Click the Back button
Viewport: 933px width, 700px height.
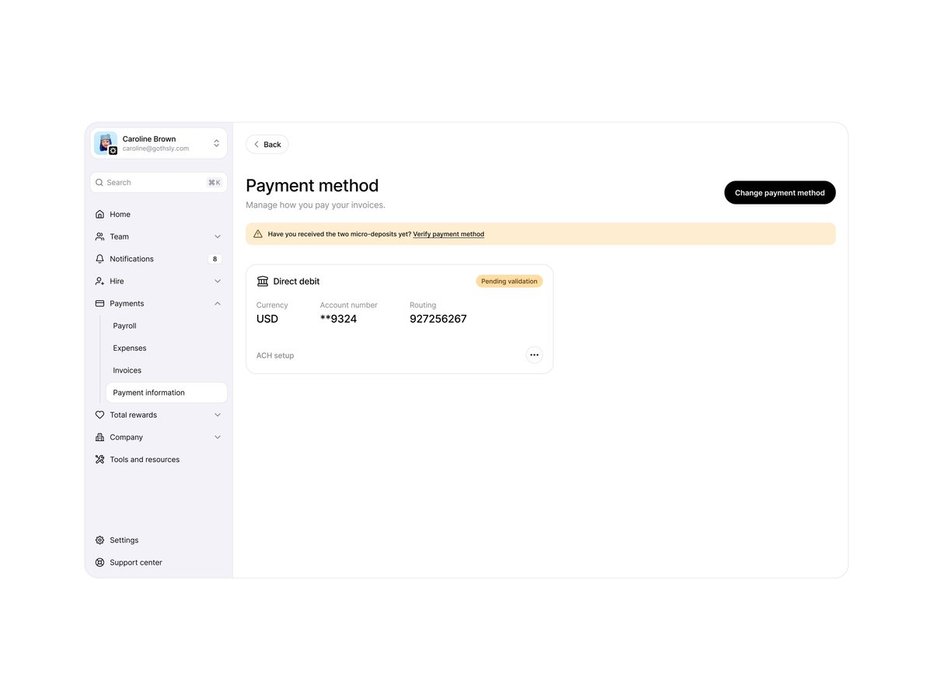(267, 145)
